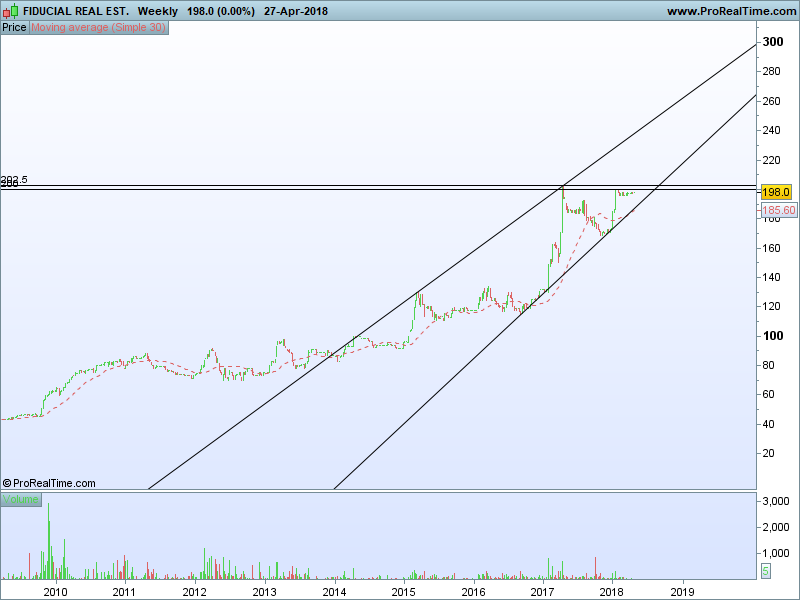
Task: Click the ProRealTime.com copyright text
Action: 49,483
